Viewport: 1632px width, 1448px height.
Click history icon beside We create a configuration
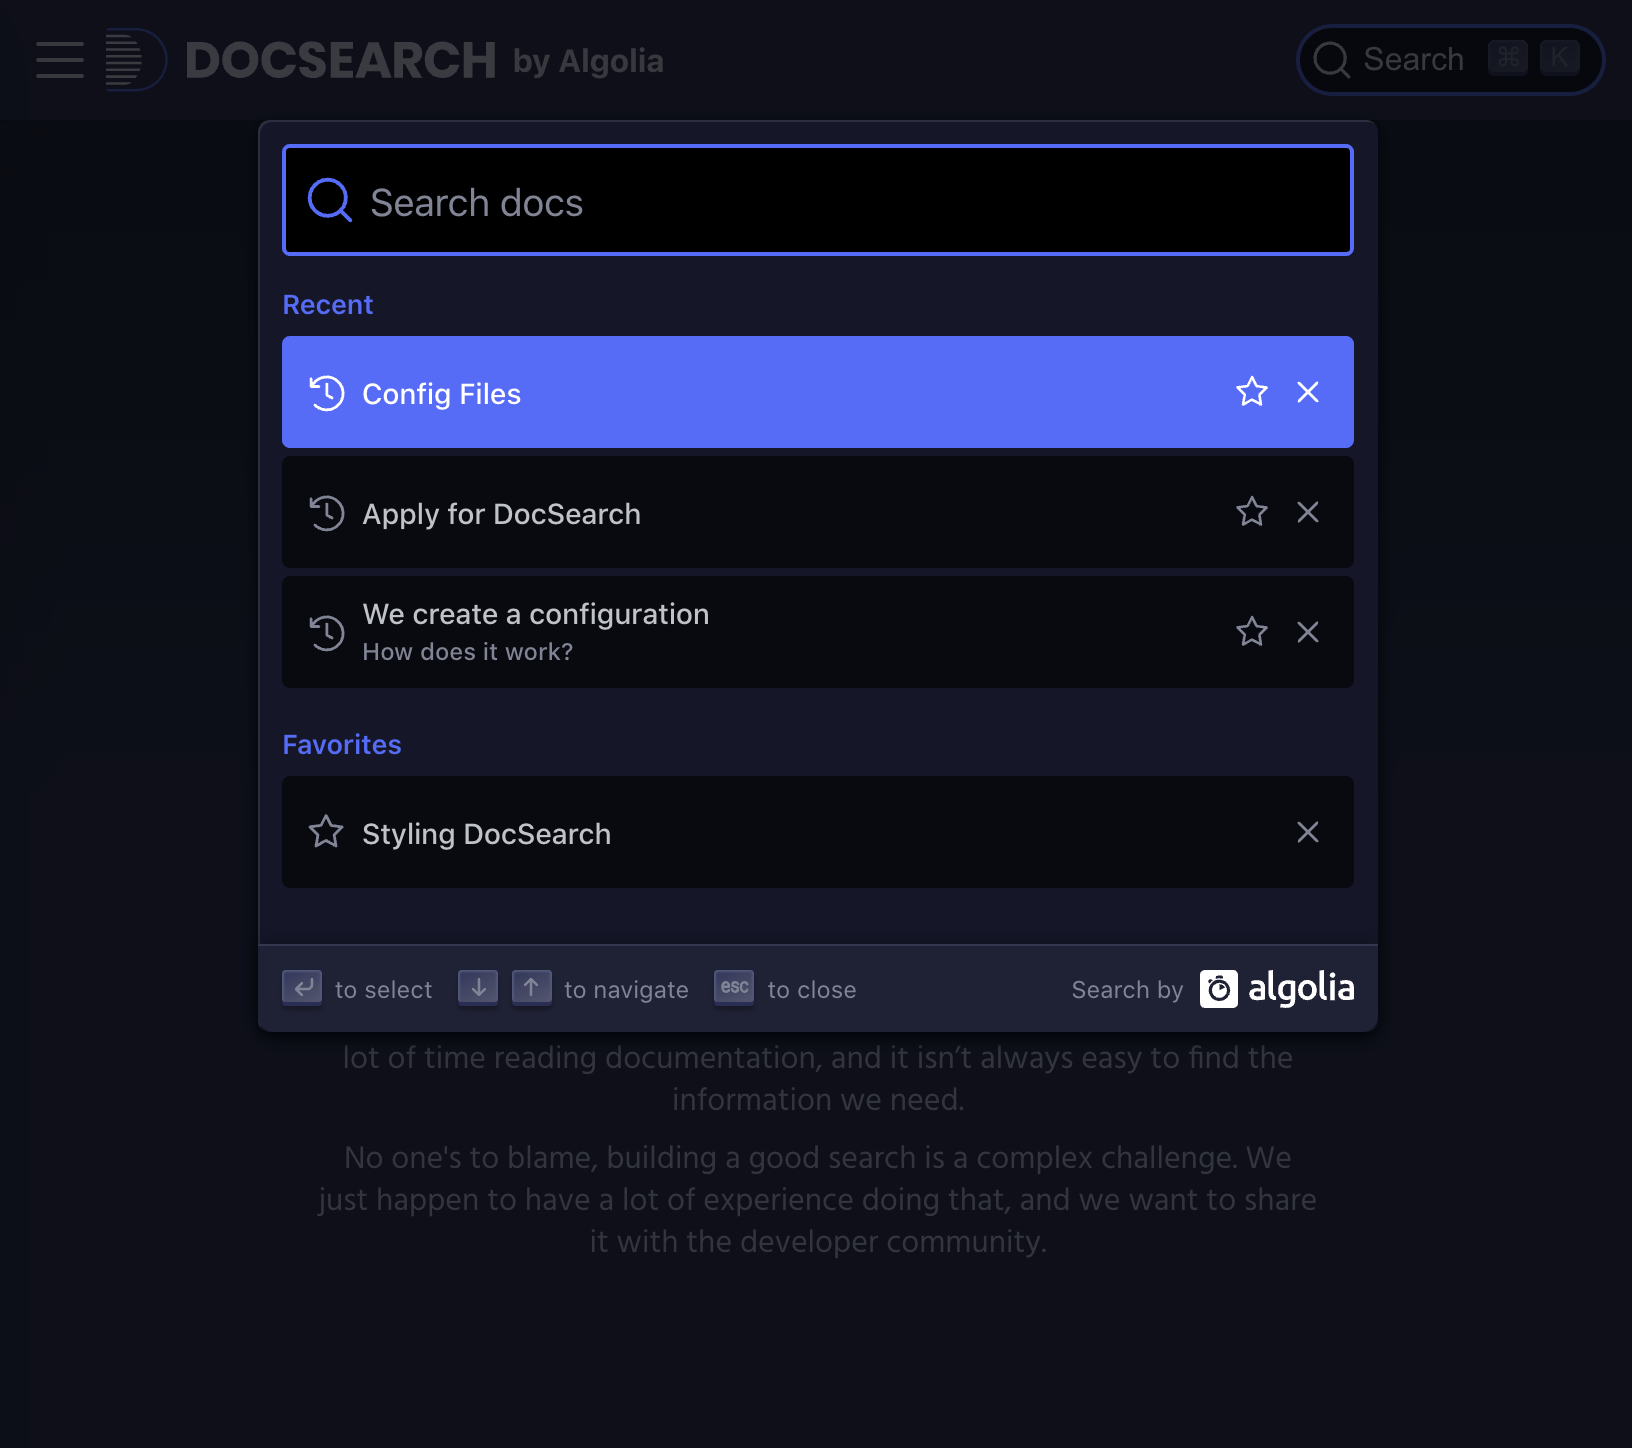tap(327, 633)
